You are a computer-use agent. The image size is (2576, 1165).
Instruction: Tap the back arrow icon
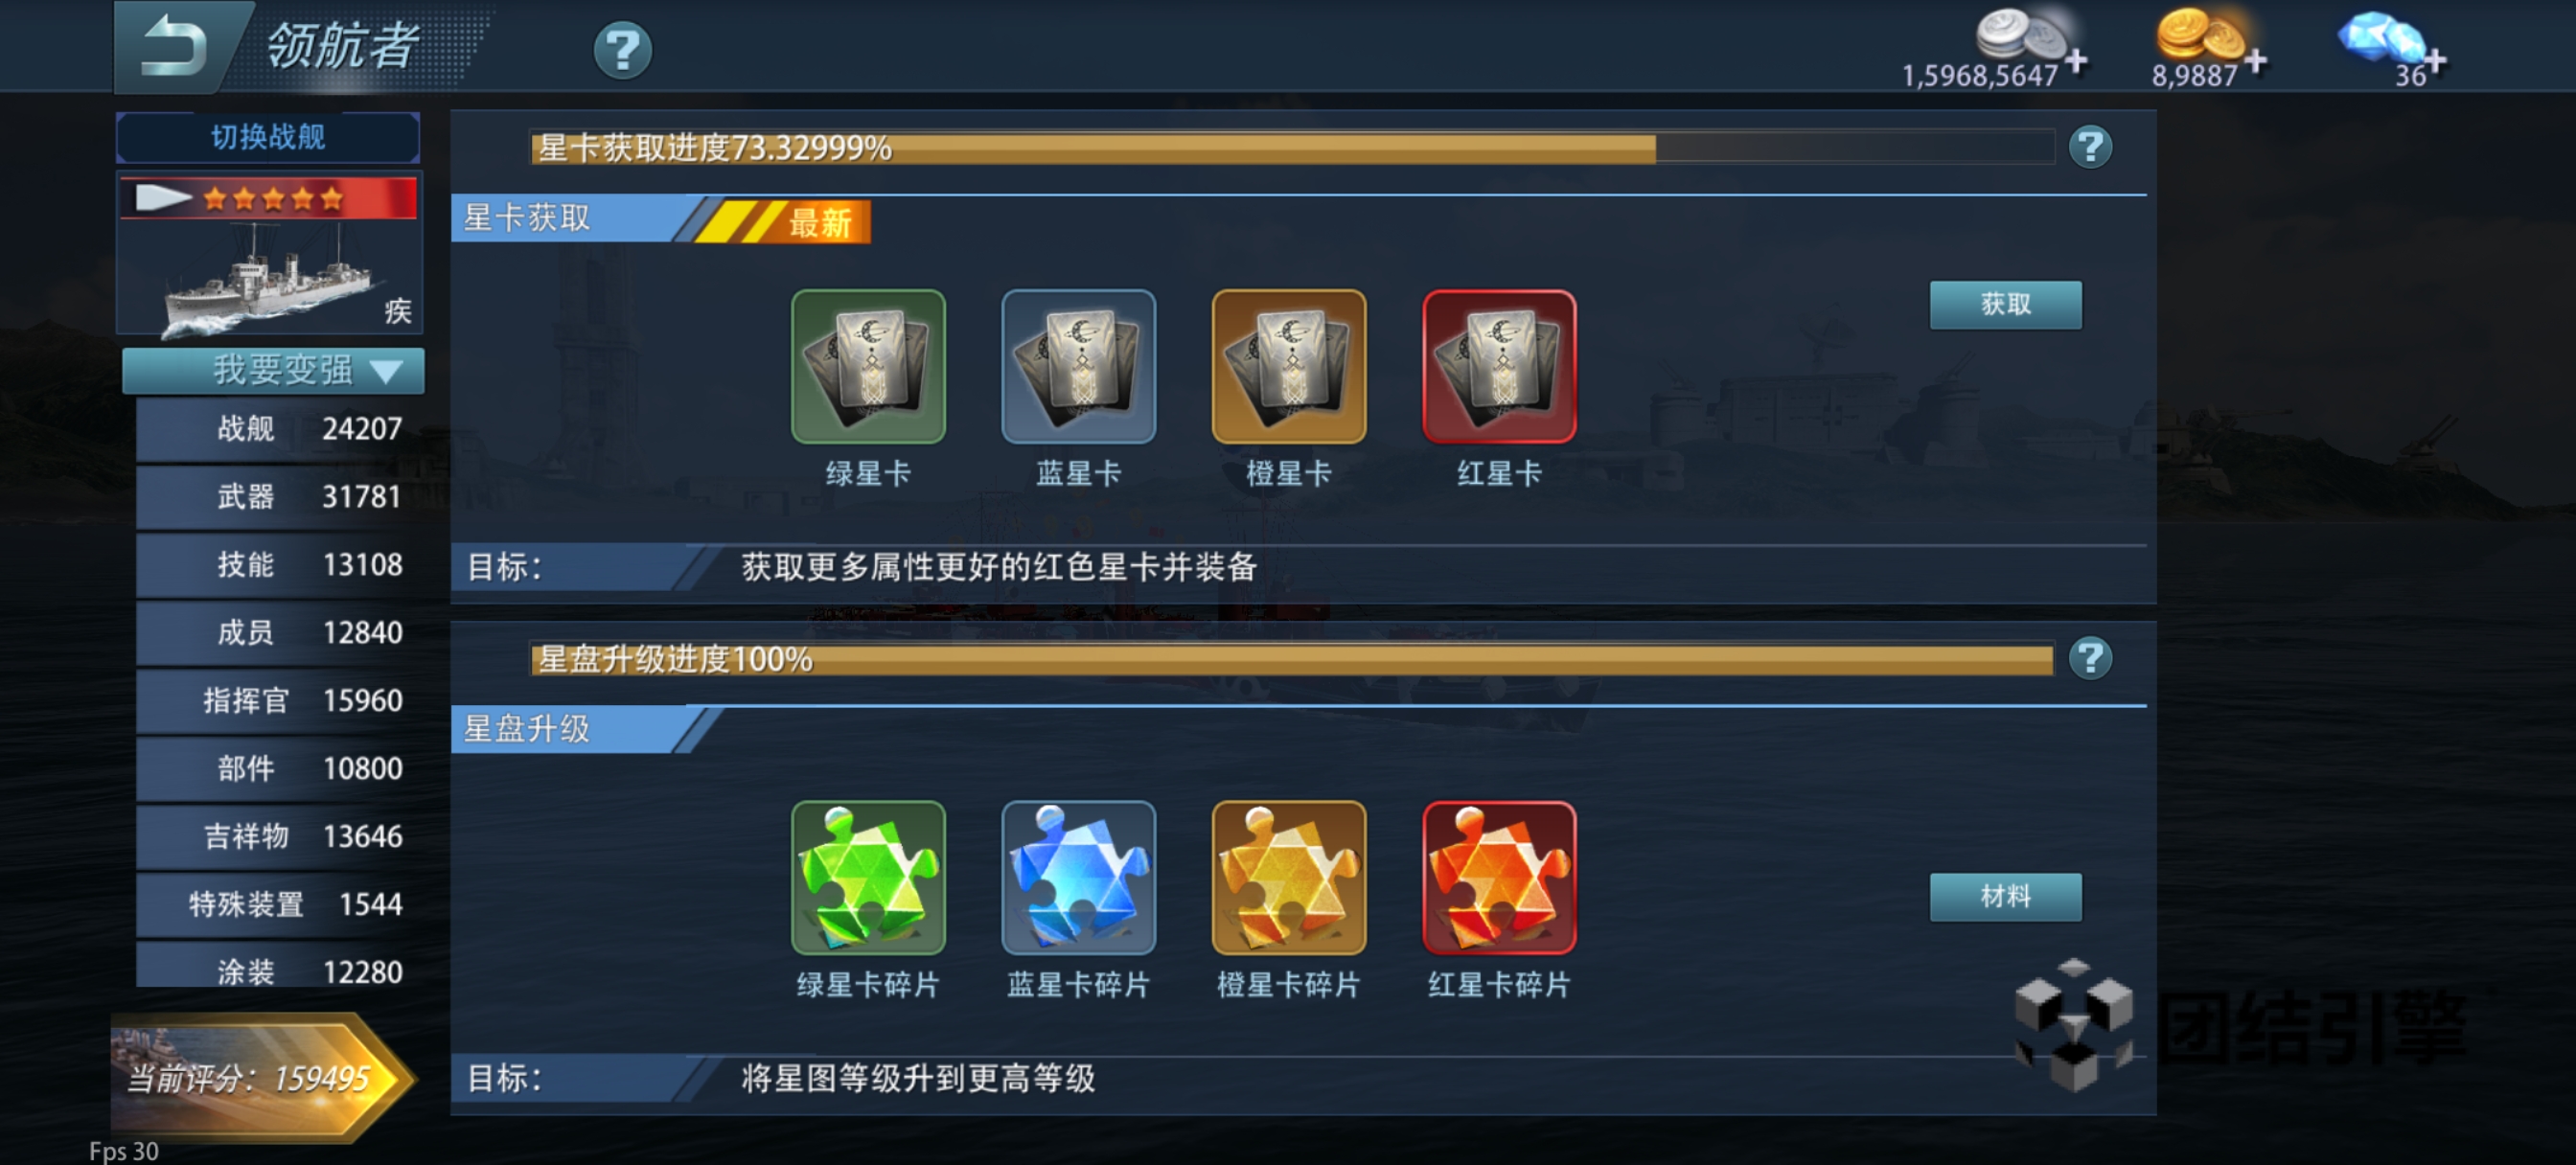pyautogui.click(x=173, y=46)
